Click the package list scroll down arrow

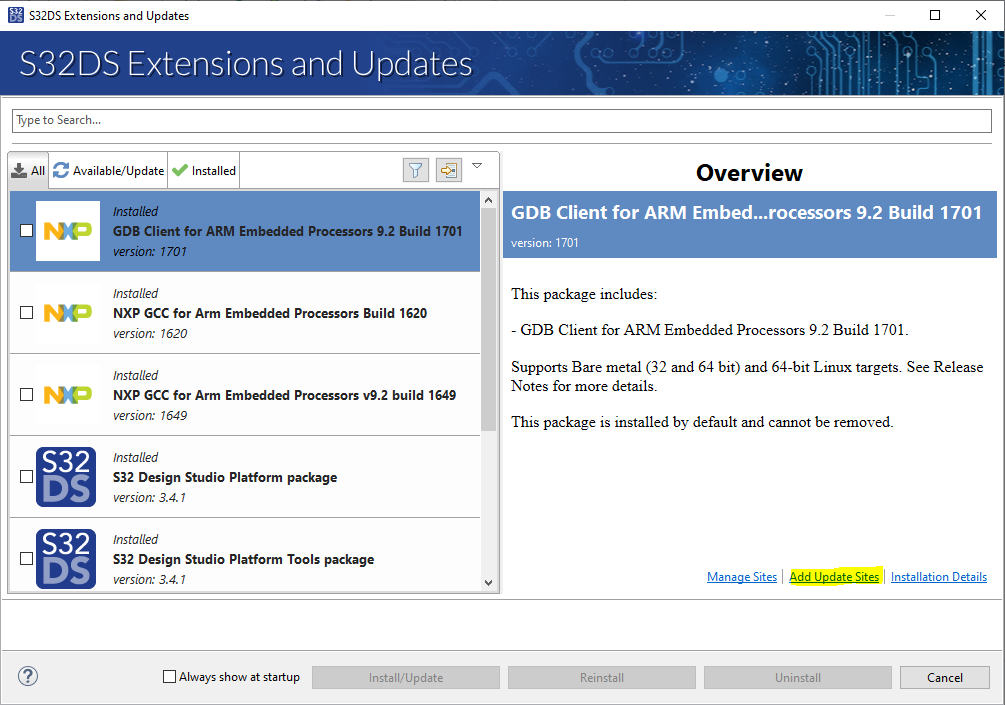(x=489, y=582)
